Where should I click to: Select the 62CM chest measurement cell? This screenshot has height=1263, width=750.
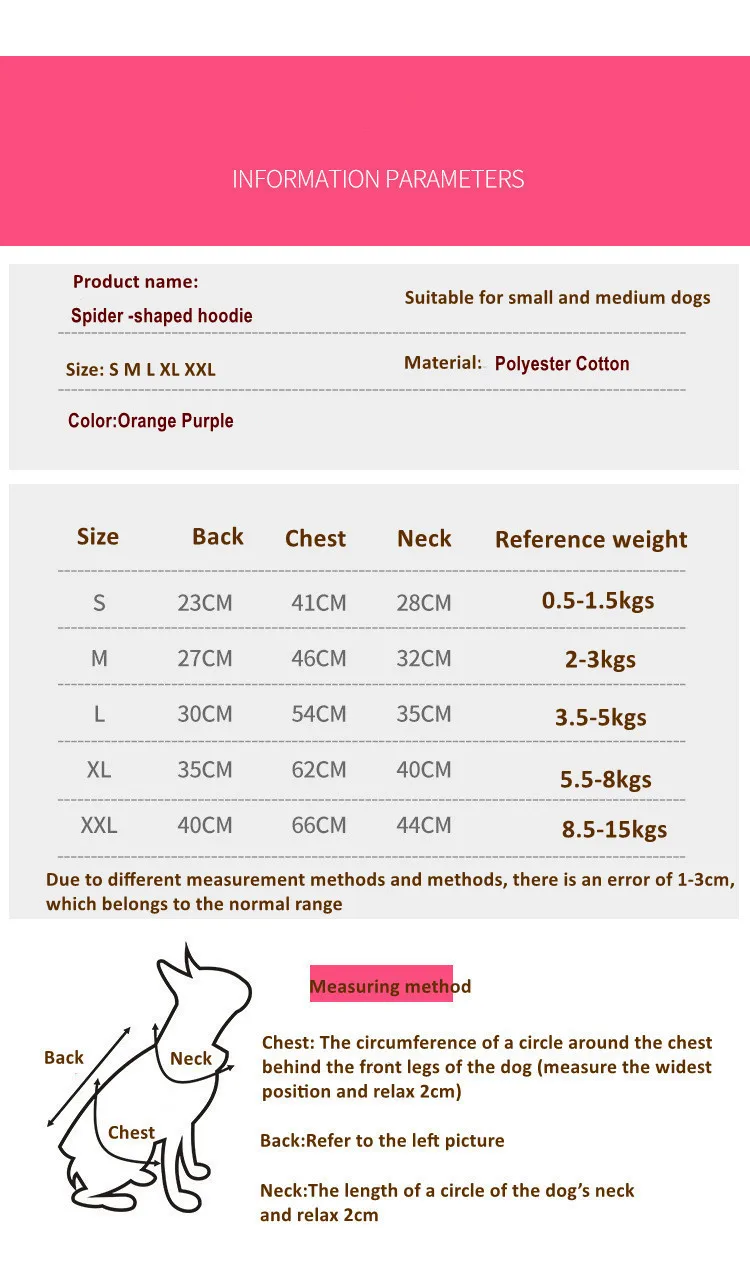318,770
